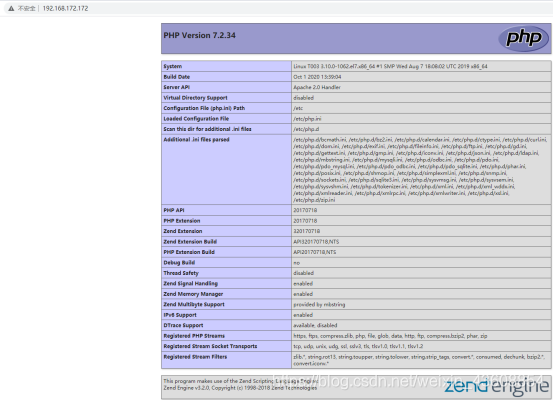This screenshot has height=400, width=554.
Task: Click the Zend Engine logo
Action: (x=496, y=387)
